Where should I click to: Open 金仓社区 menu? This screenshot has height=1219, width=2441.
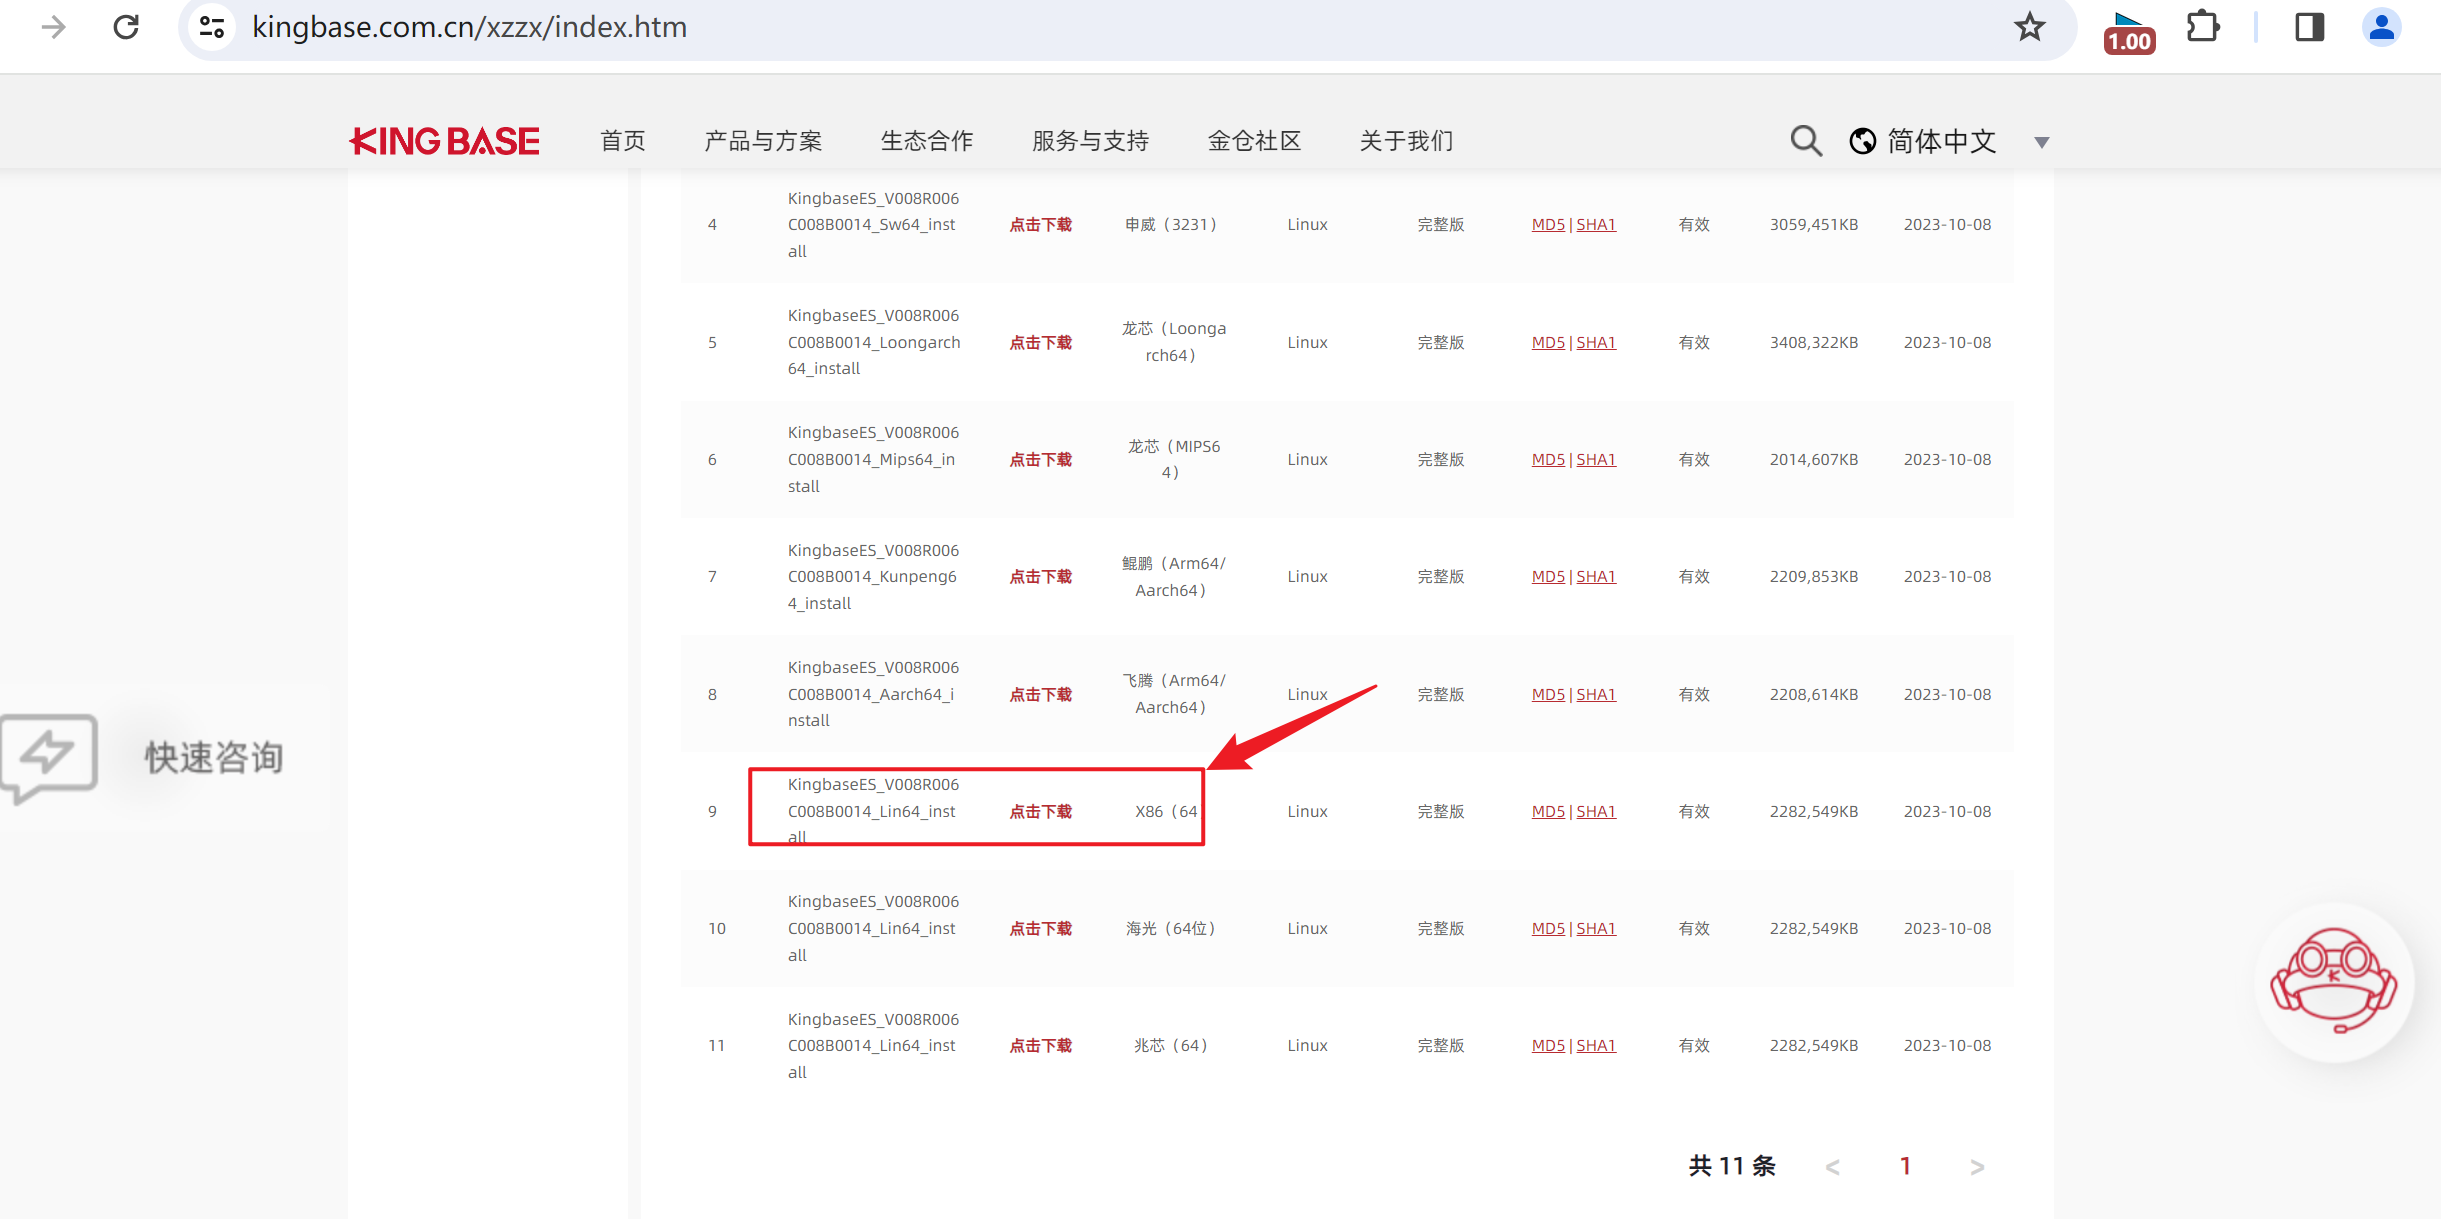pyautogui.click(x=1254, y=141)
